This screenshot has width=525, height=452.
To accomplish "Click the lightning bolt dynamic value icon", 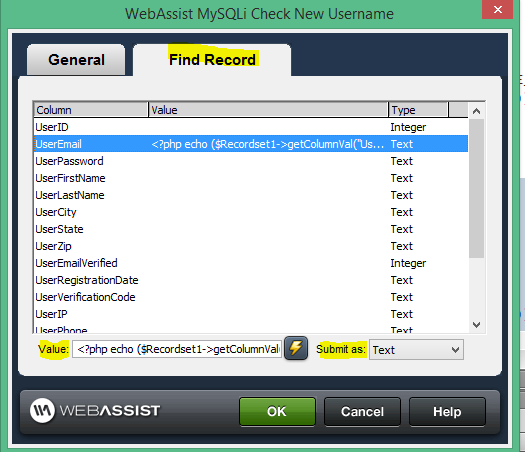I will (x=296, y=349).
